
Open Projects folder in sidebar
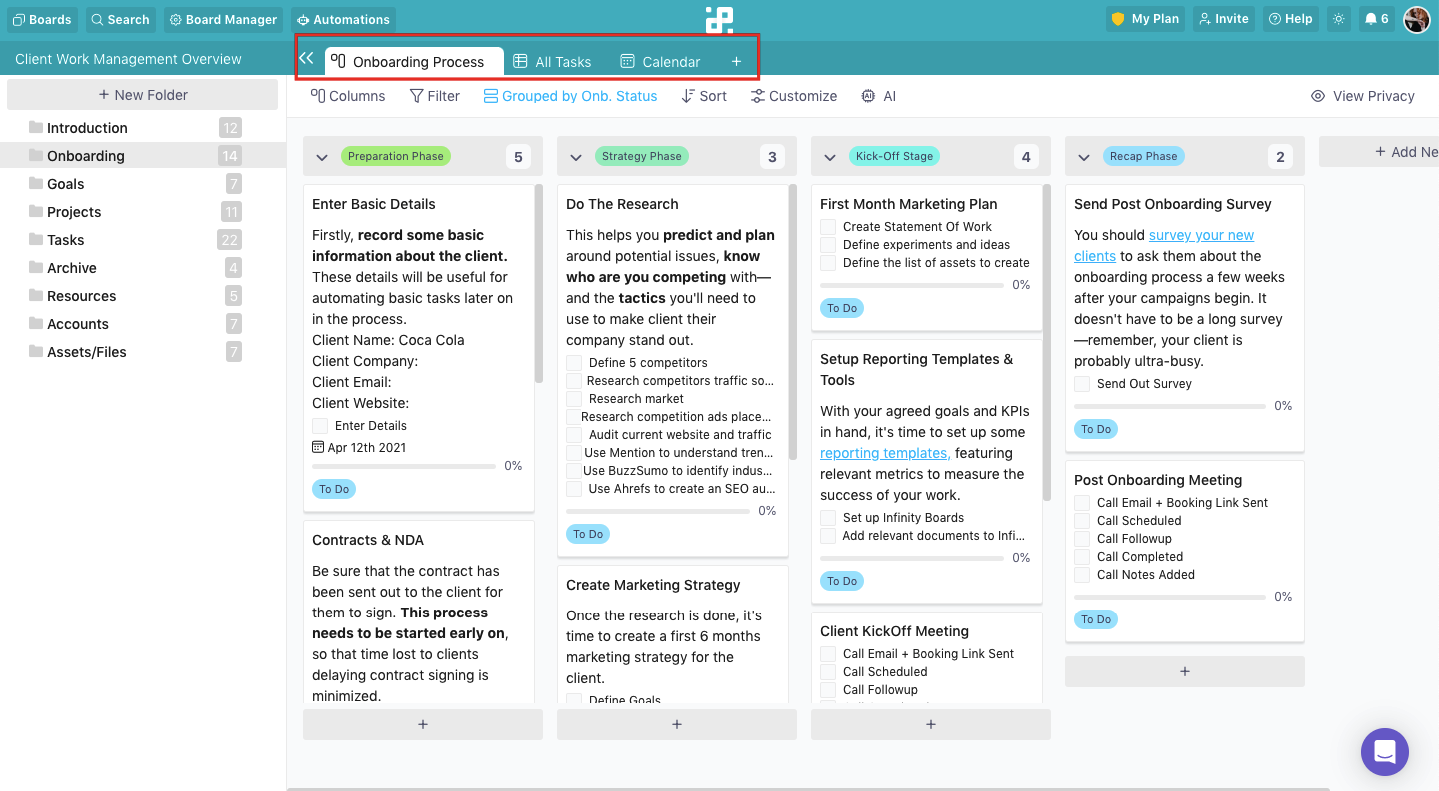143,212
